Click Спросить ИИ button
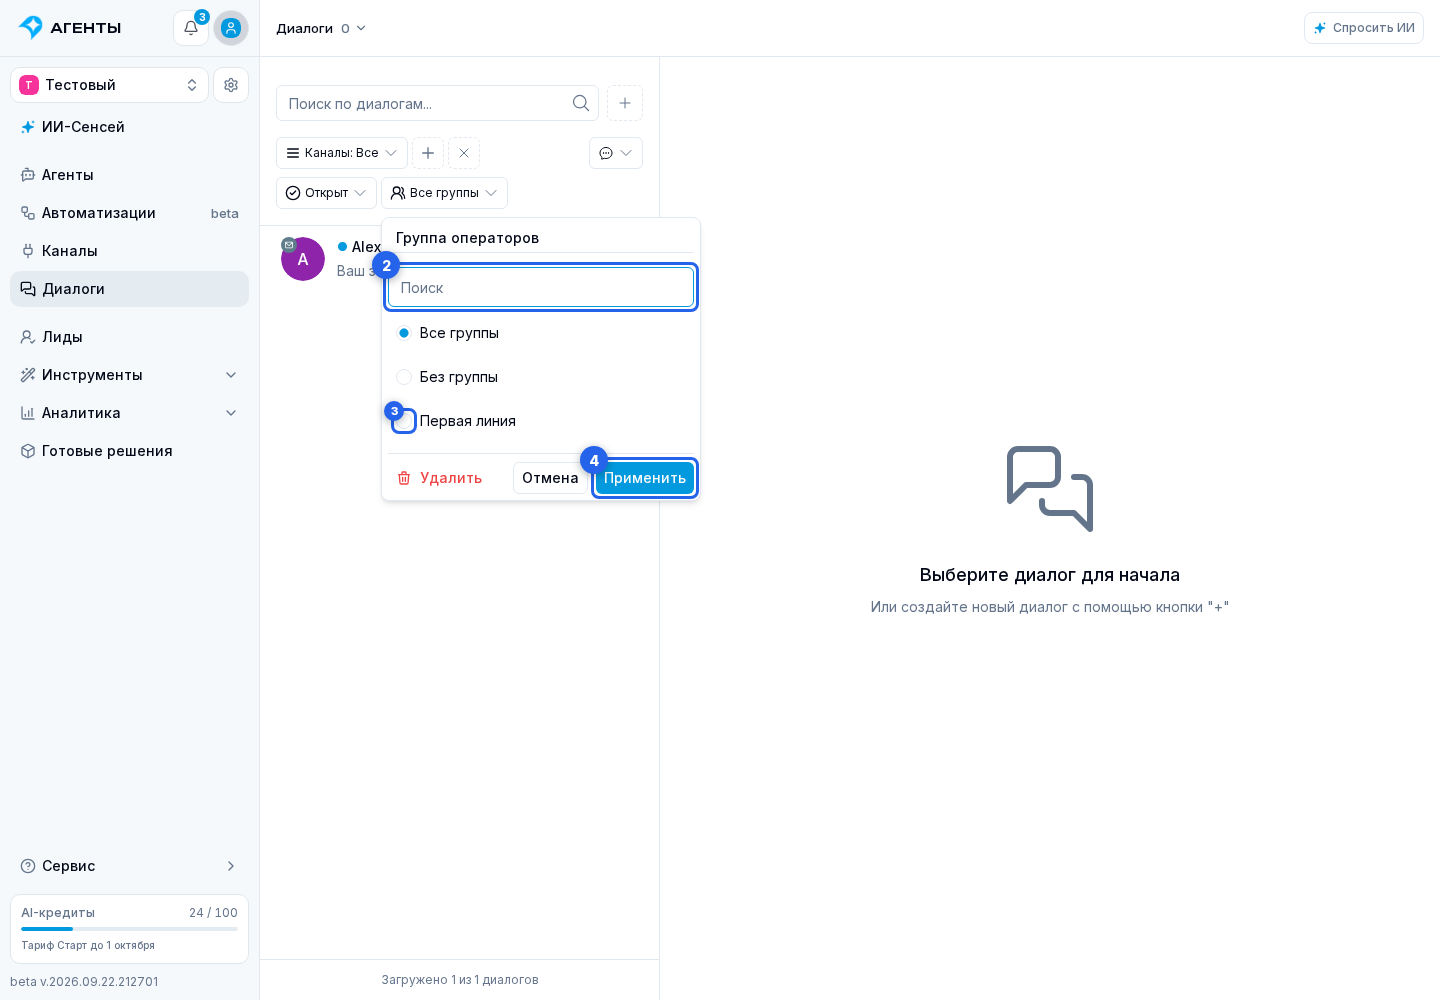The image size is (1440, 1000). pyautogui.click(x=1364, y=28)
